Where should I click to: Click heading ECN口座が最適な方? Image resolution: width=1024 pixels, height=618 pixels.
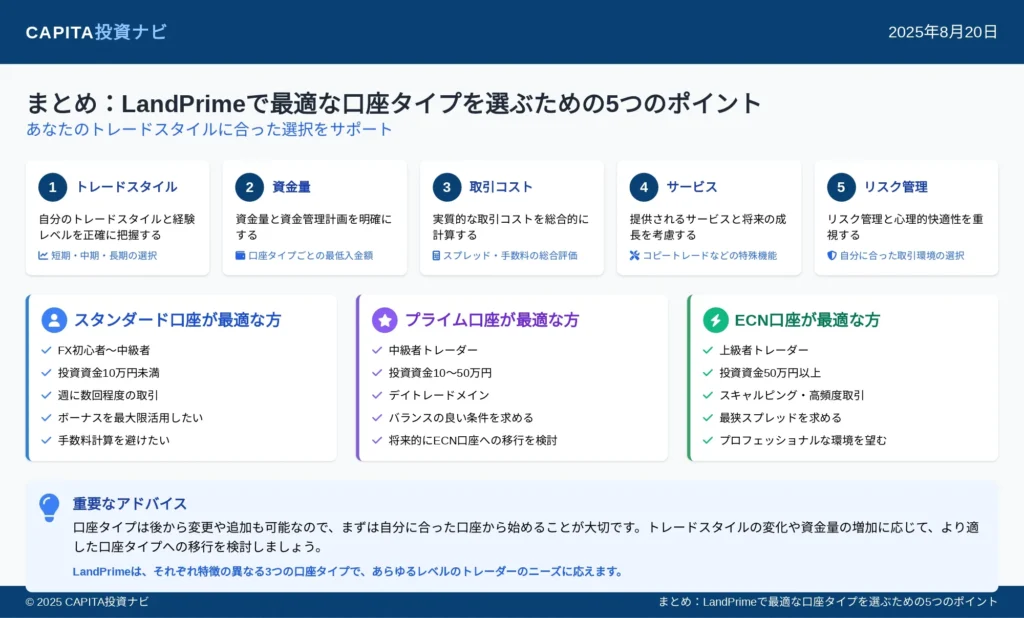click(x=807, y=320)
